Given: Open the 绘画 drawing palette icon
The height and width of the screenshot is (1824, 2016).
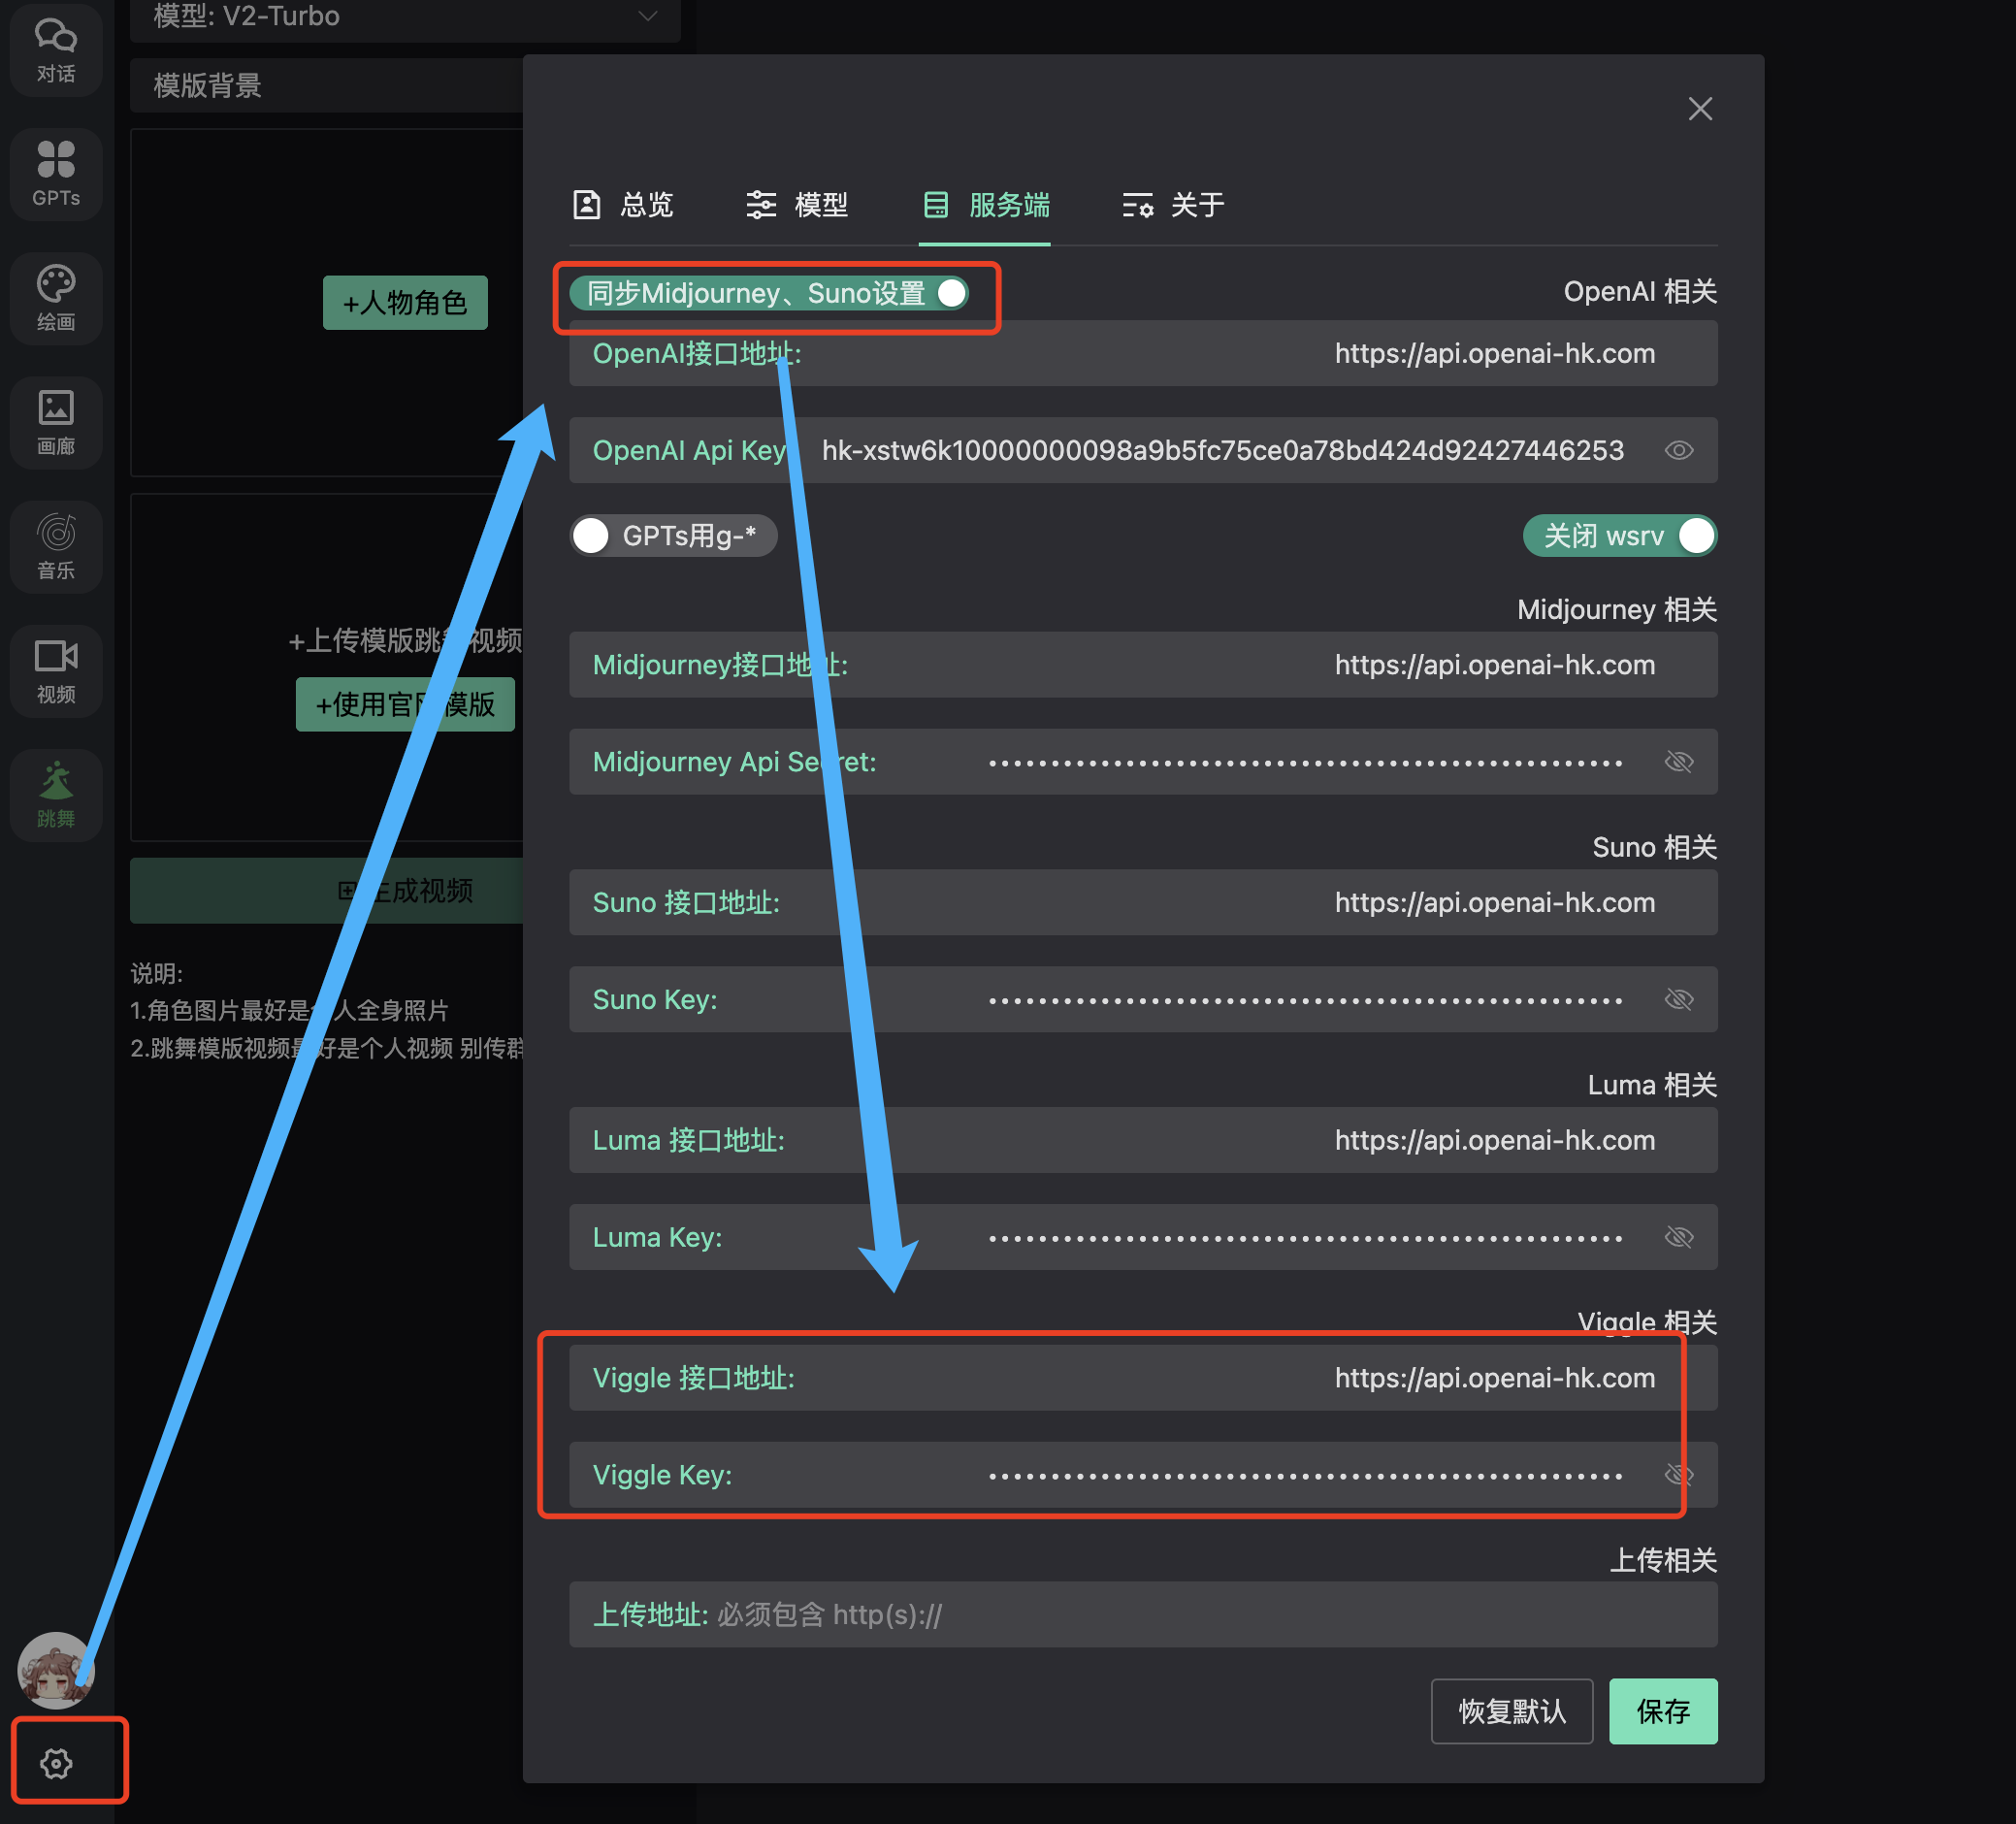Looking at the screenshot, I should [x=56, y=297].
